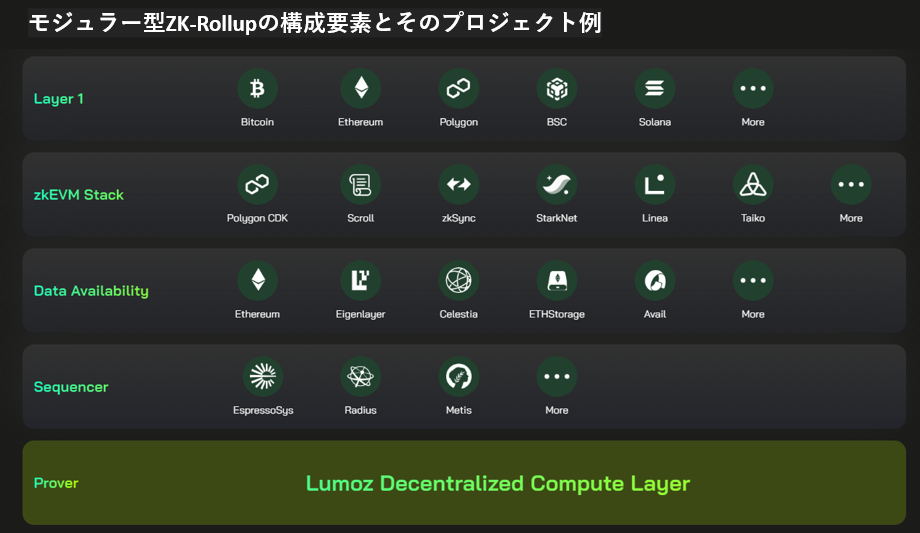Click the 'Sequencer' row label
The width and height of the screenshot is (920, 533).
point(71,387)
